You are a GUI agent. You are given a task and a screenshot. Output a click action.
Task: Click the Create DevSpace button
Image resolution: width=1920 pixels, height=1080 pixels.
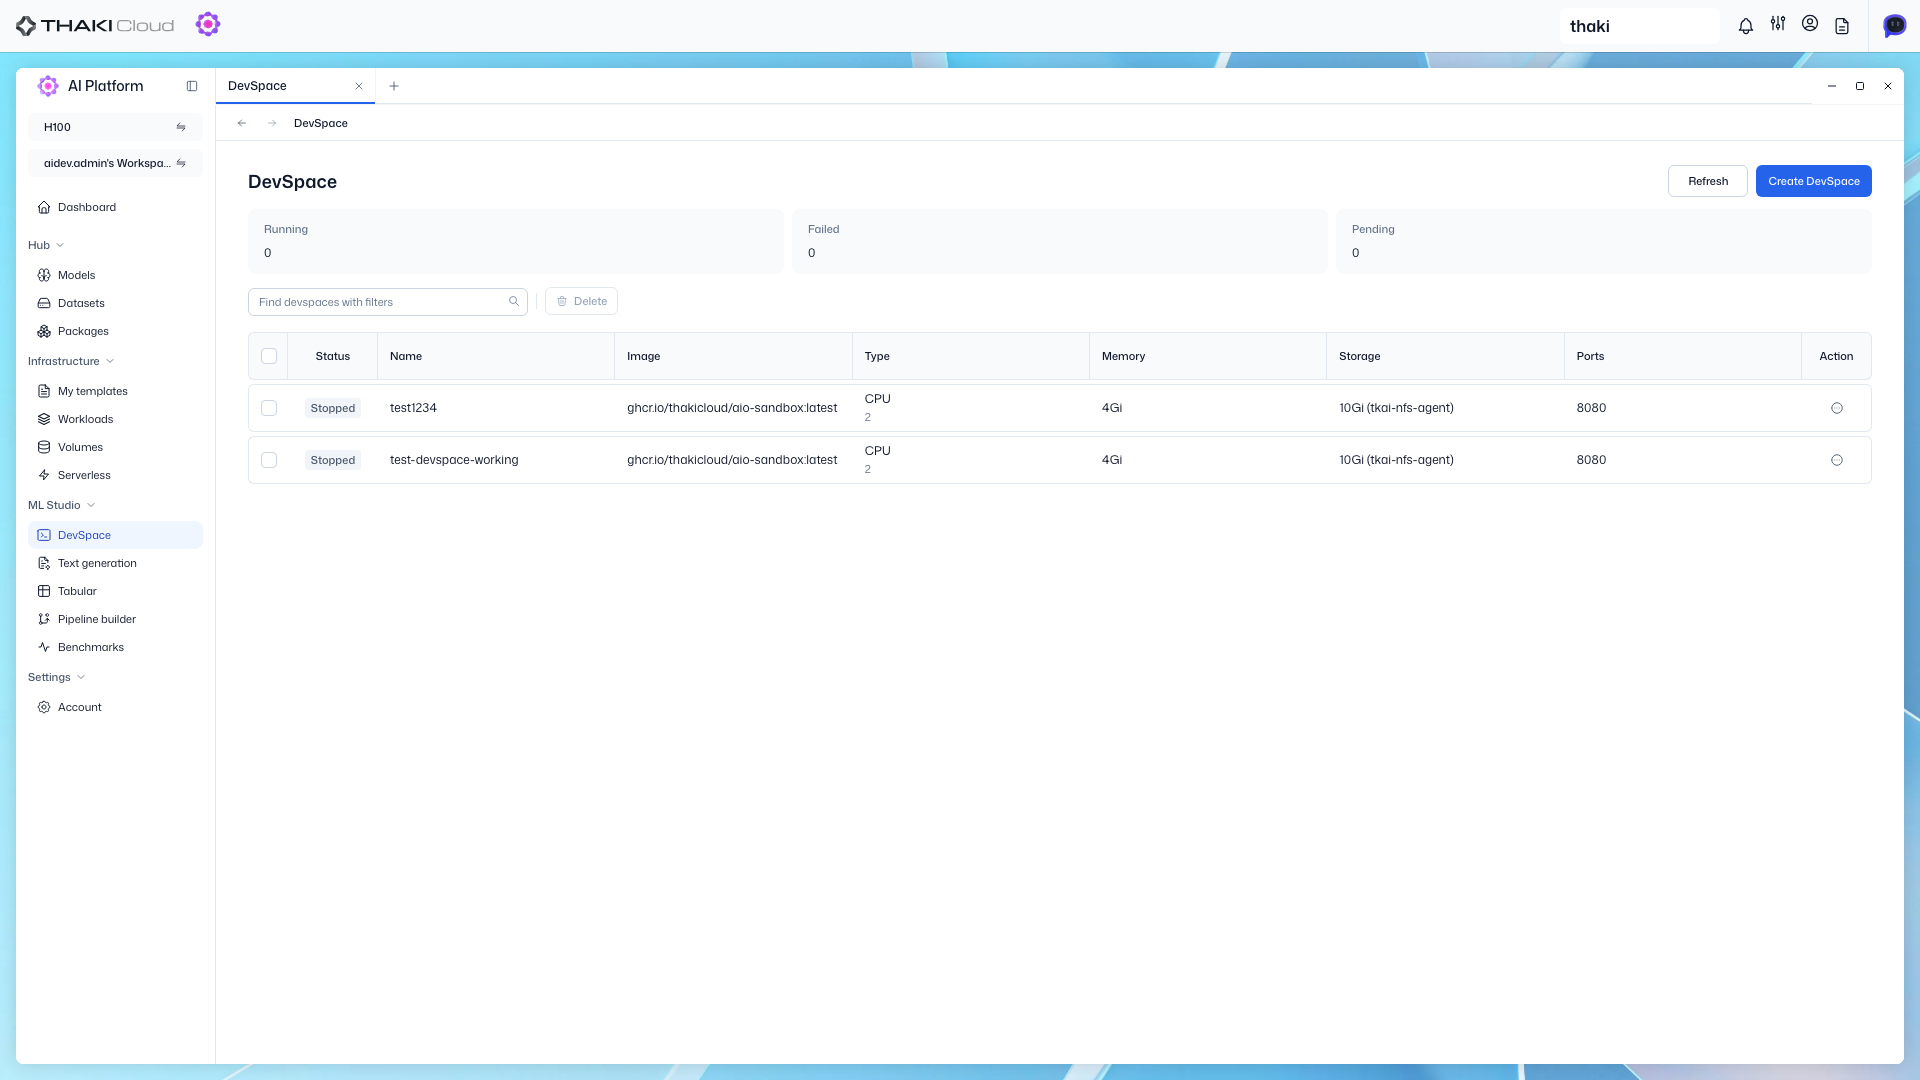(x=1813, y=181)
